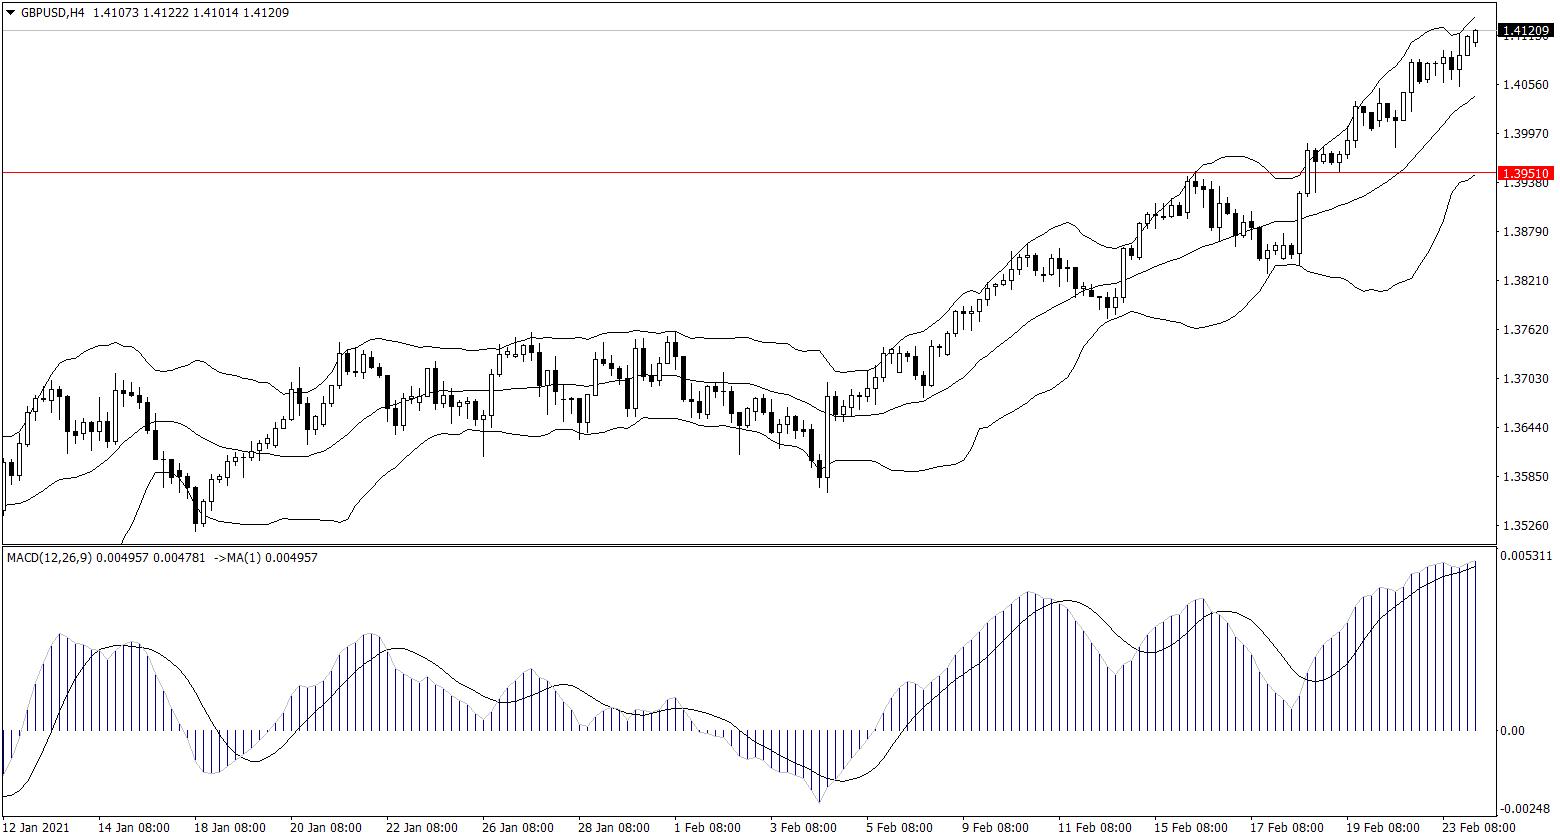This screenshot has width=1560, height=840.
Task: Click the 0.005311 MACD scale label
Action: [1525, 556]
